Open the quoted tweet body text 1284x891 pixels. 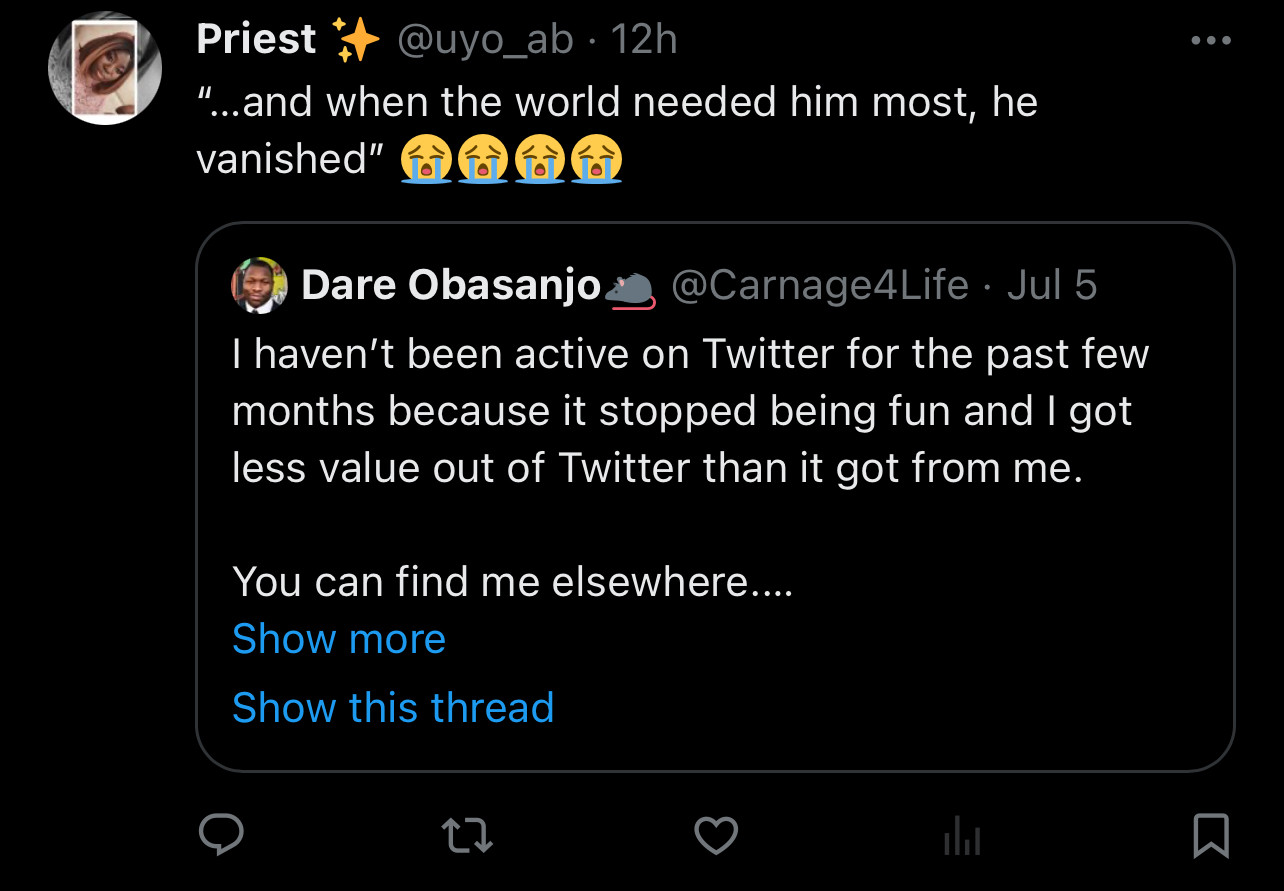click(690, 412)
